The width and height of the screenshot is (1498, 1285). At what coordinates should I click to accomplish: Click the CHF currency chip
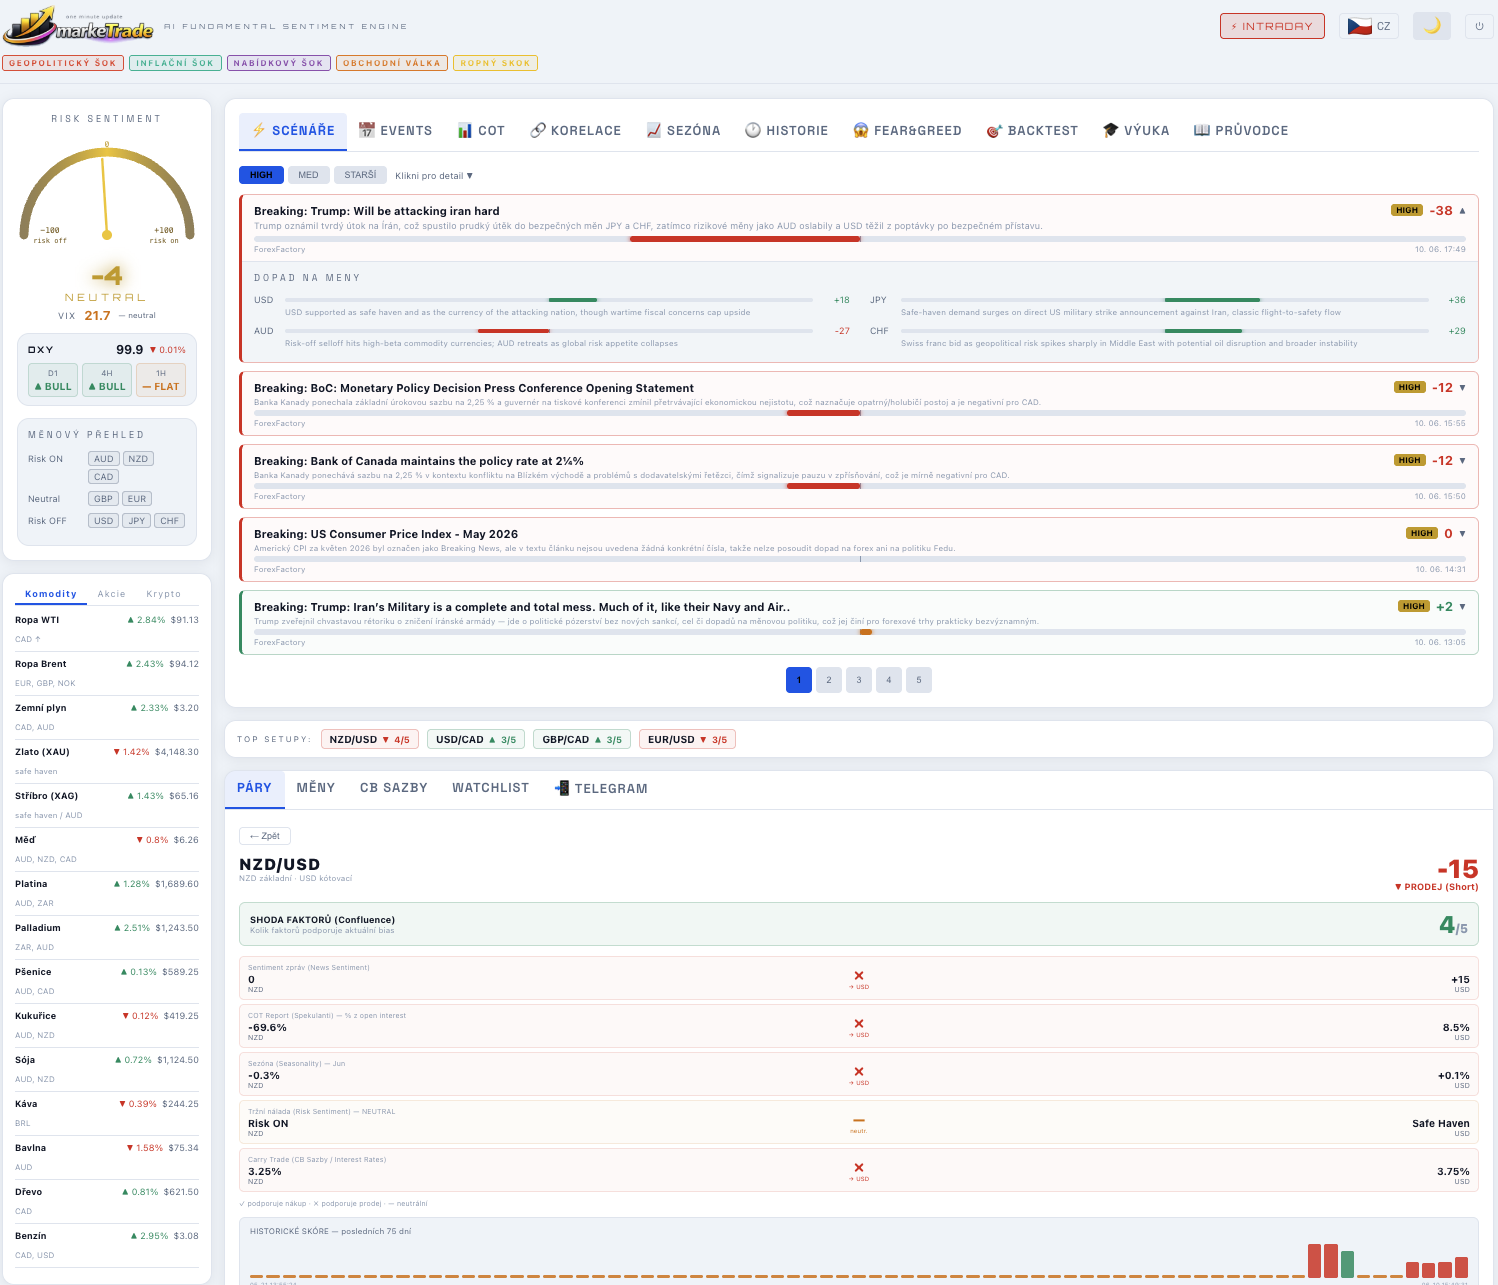(170, 521)
